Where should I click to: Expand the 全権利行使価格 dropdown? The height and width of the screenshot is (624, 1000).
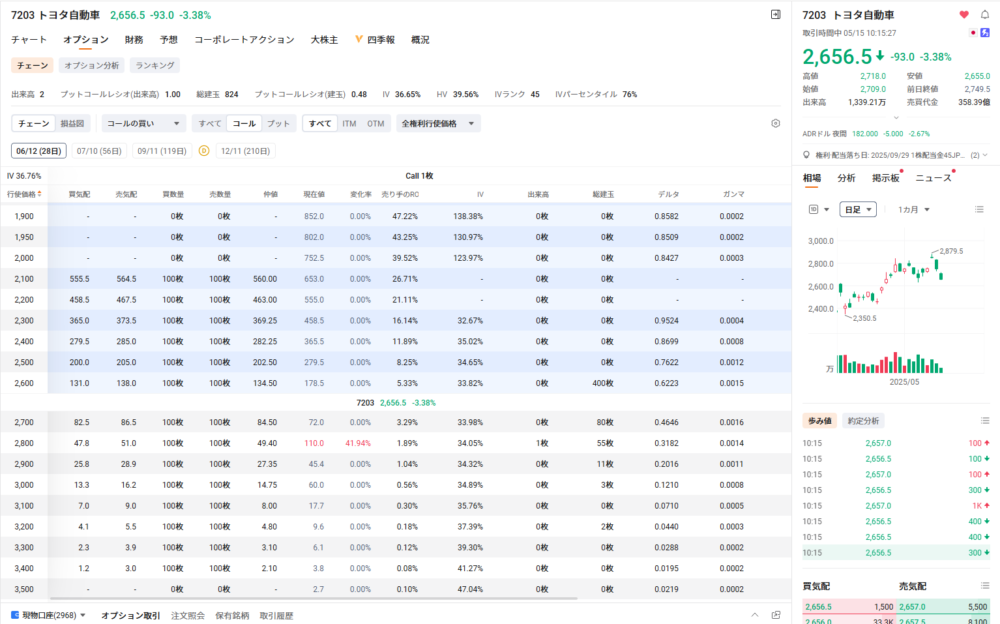438,123
